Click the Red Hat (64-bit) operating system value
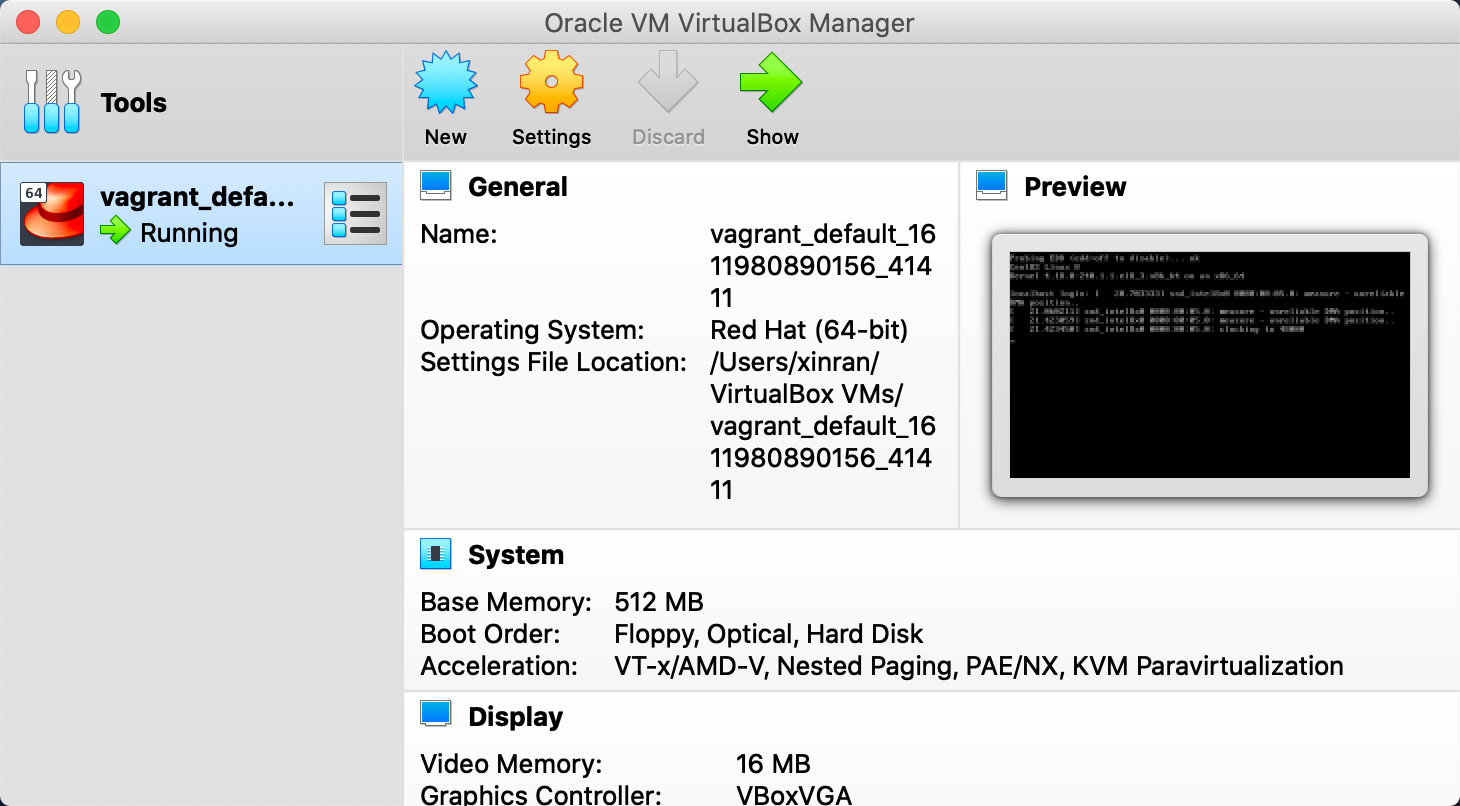 pyautogui.click(x=809, y=330)
